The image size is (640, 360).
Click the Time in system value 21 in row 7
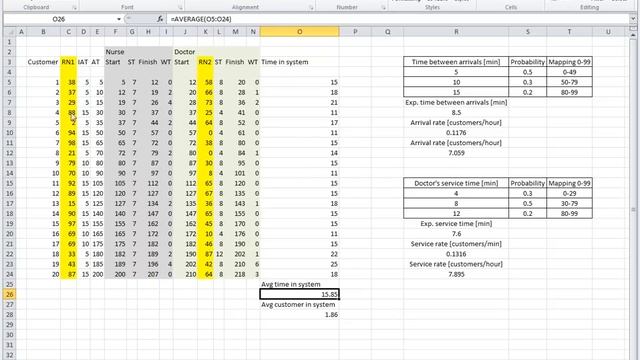(300, 102)
